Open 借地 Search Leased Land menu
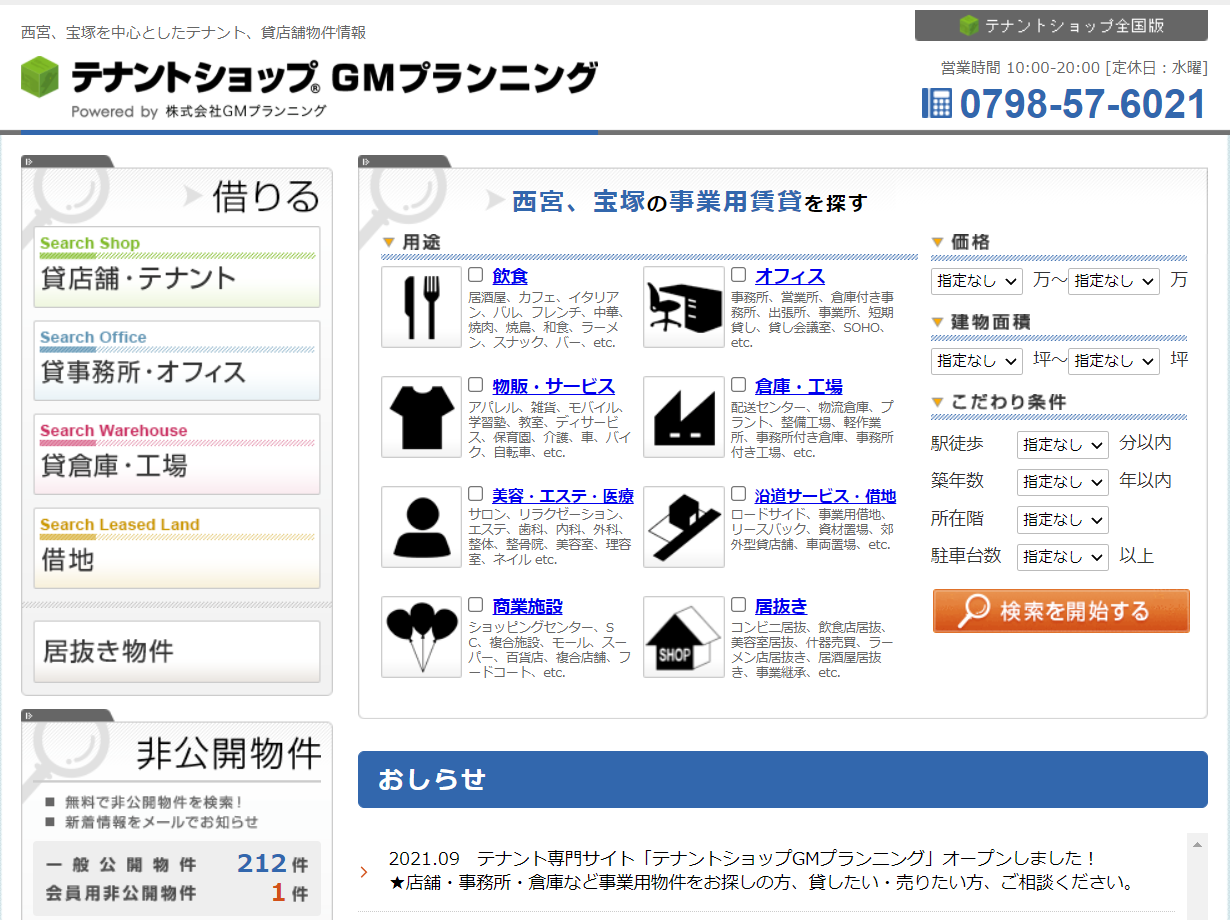The height and width of the screenshot is (920, 1230). click(x=177, y=548)
